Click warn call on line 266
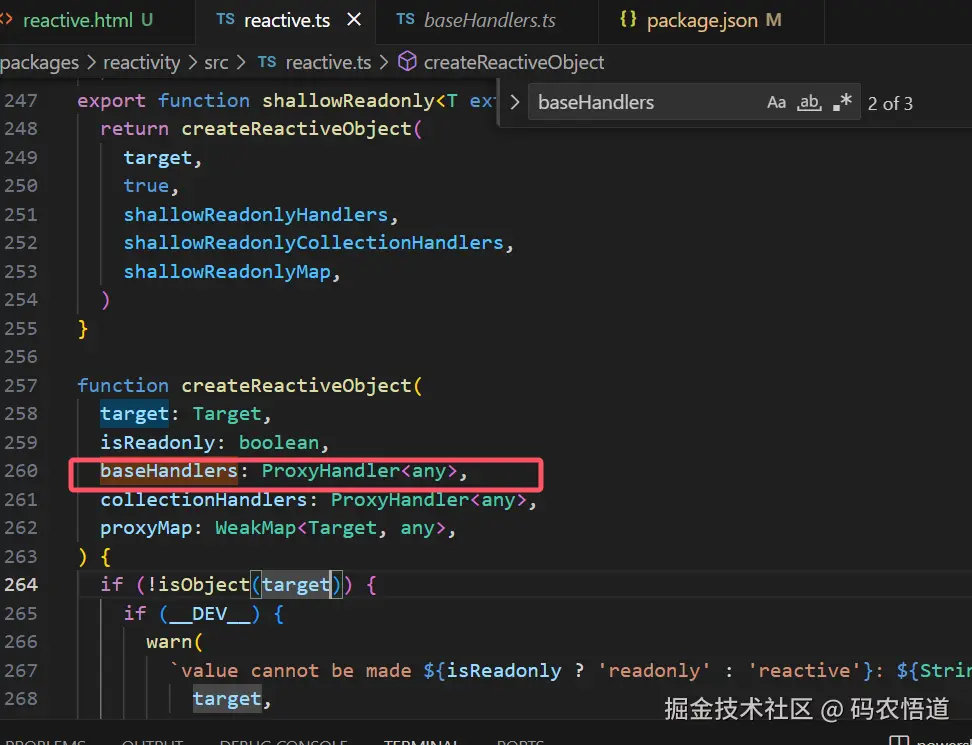 (x=169, y=642)
